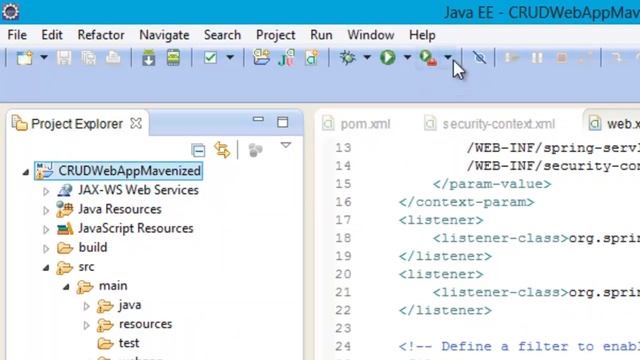This screenshot has height=360, width=640.
Task: Open the Project Explorer View Menu triangle
Action: click(286, 145)
